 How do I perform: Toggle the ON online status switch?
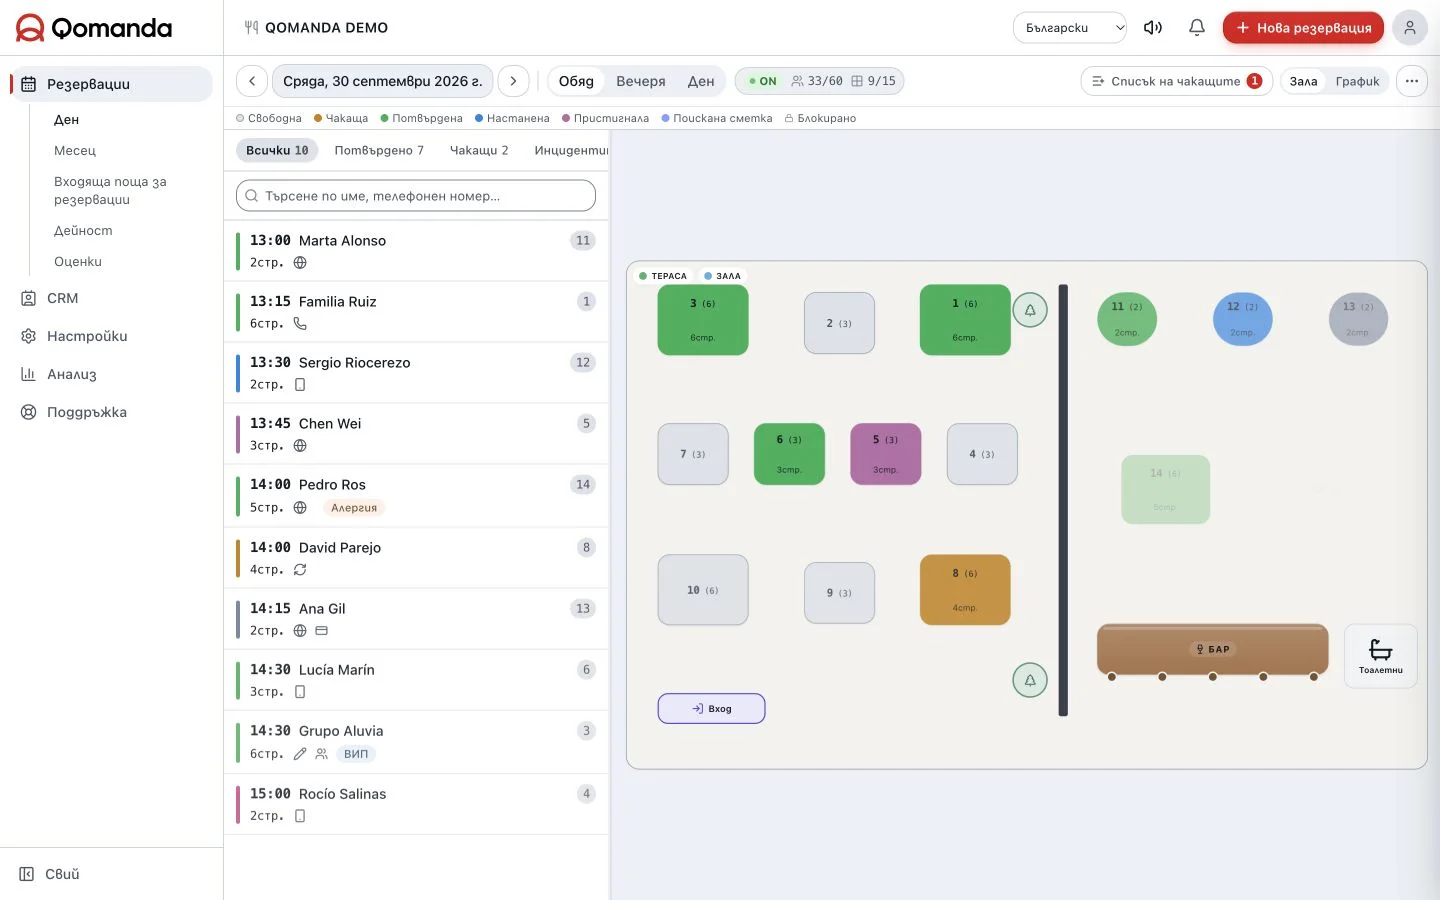pos(763,81)
